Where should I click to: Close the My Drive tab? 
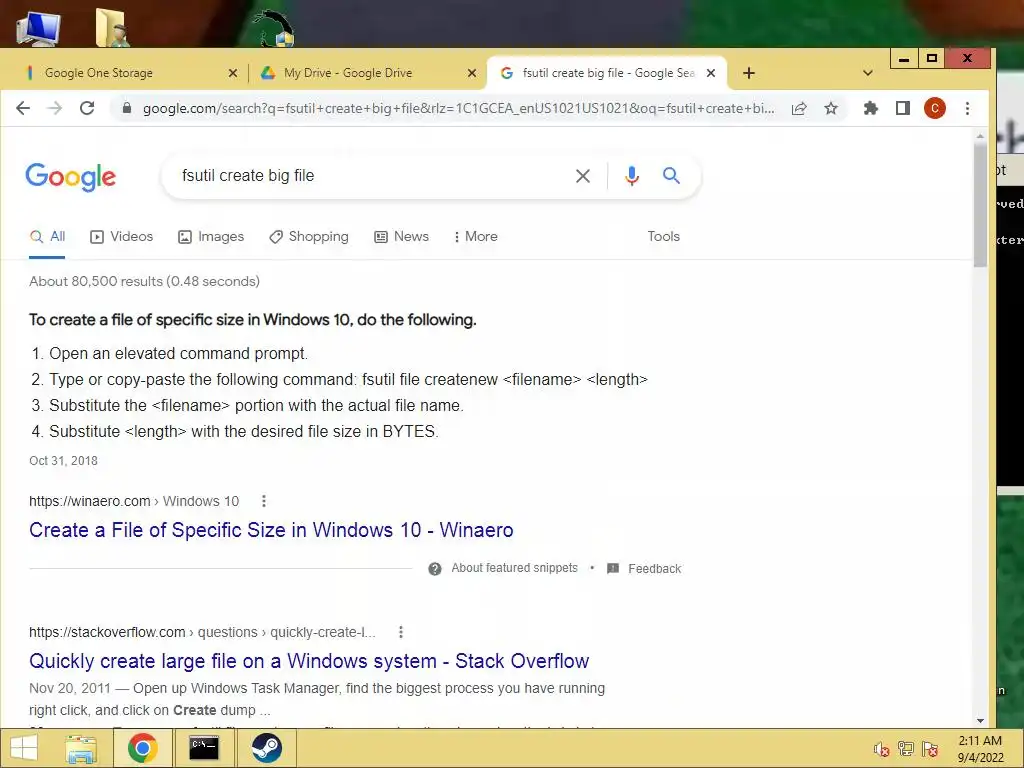coord(472,73)
